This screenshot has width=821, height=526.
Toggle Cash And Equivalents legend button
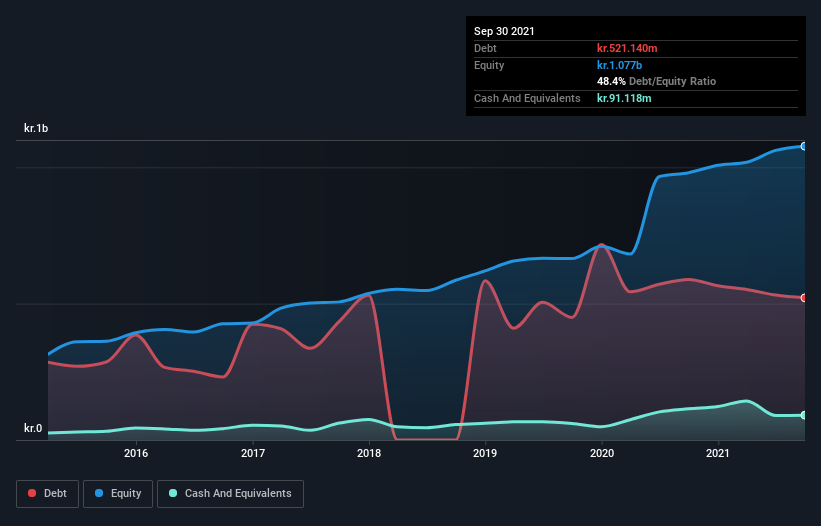[230, 494]
